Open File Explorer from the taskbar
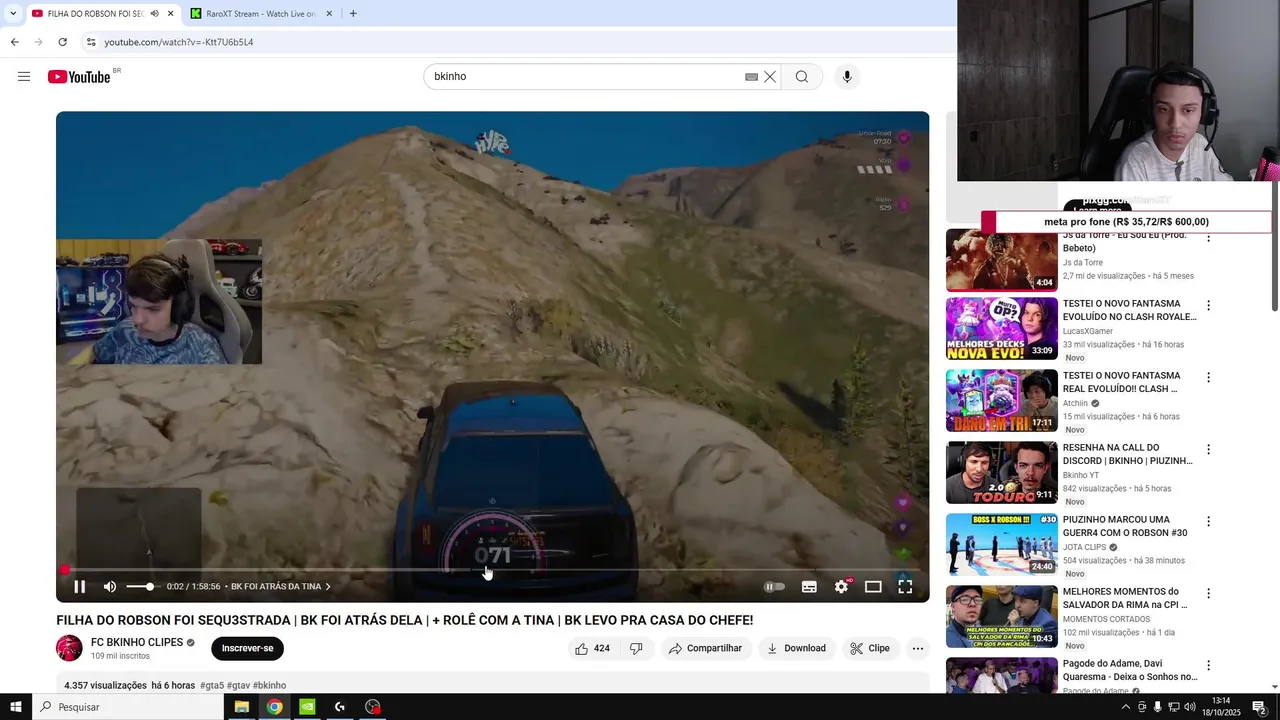Viewport: 1280px width, 720px height. pyautogui.click(x=241, y=707)
